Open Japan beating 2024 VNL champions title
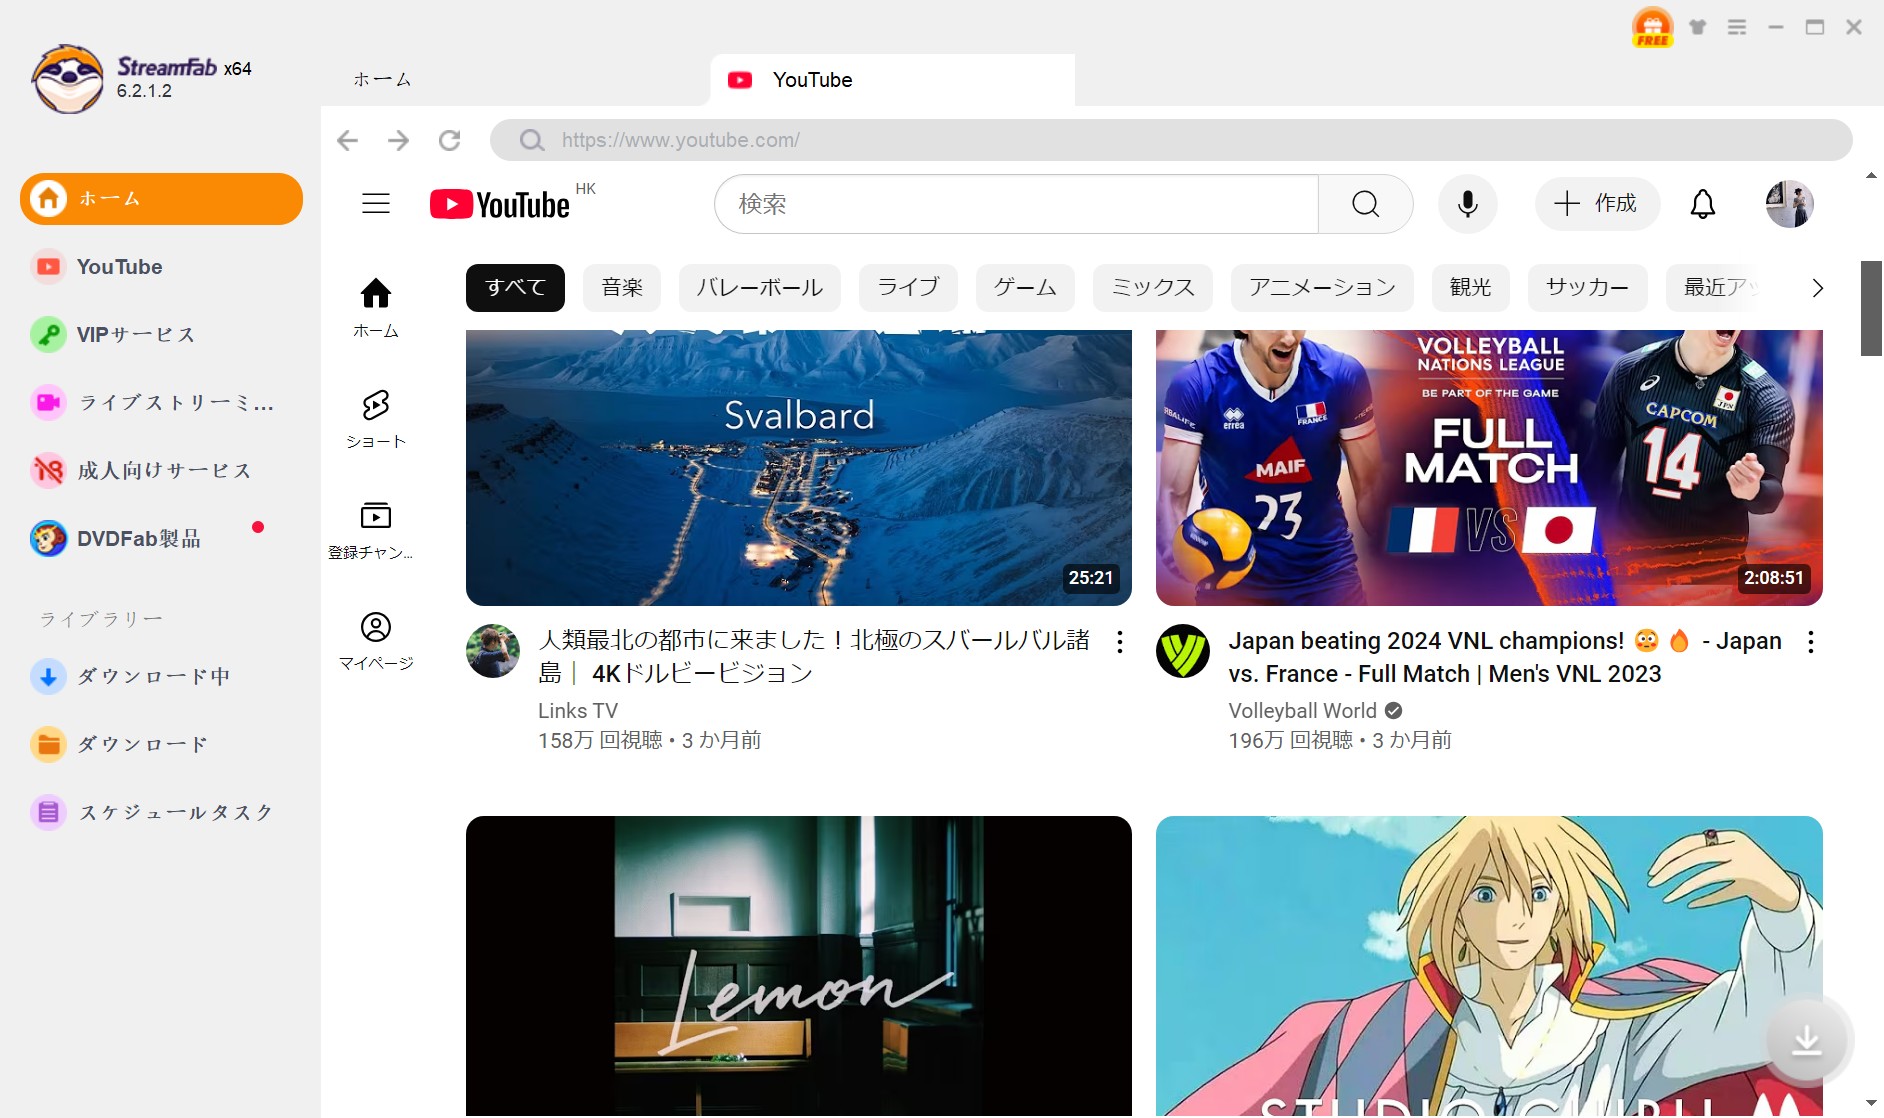1884x1118 pixels. pos(1505,657)
